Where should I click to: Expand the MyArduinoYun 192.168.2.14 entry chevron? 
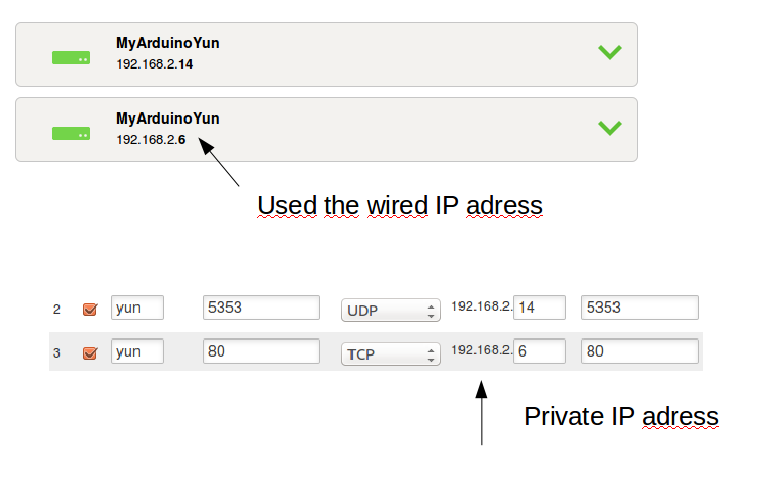(609, 52)
